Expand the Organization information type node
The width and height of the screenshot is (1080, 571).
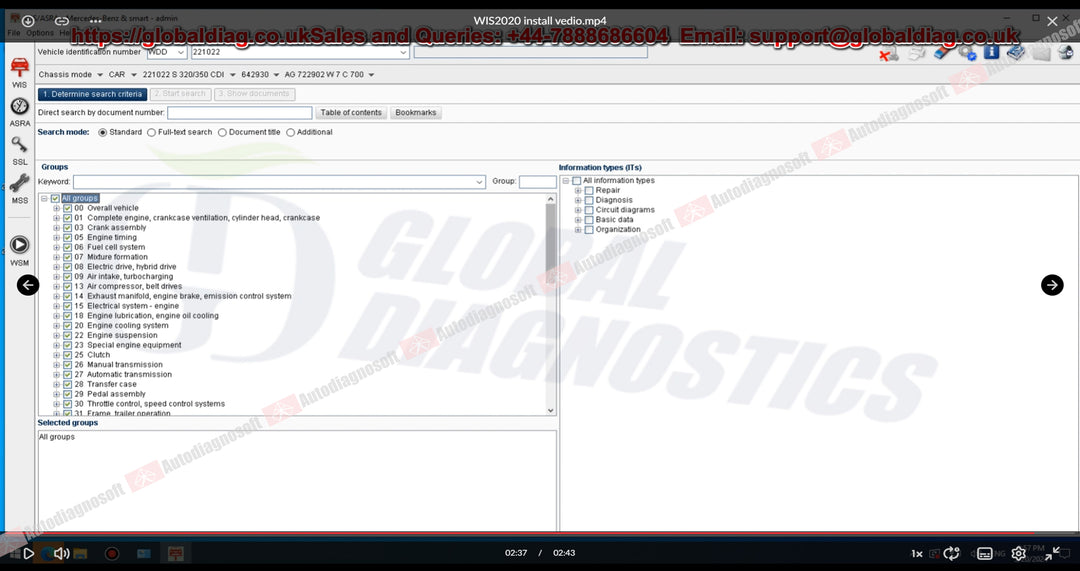pyautogui.click(x=578, y=230)
